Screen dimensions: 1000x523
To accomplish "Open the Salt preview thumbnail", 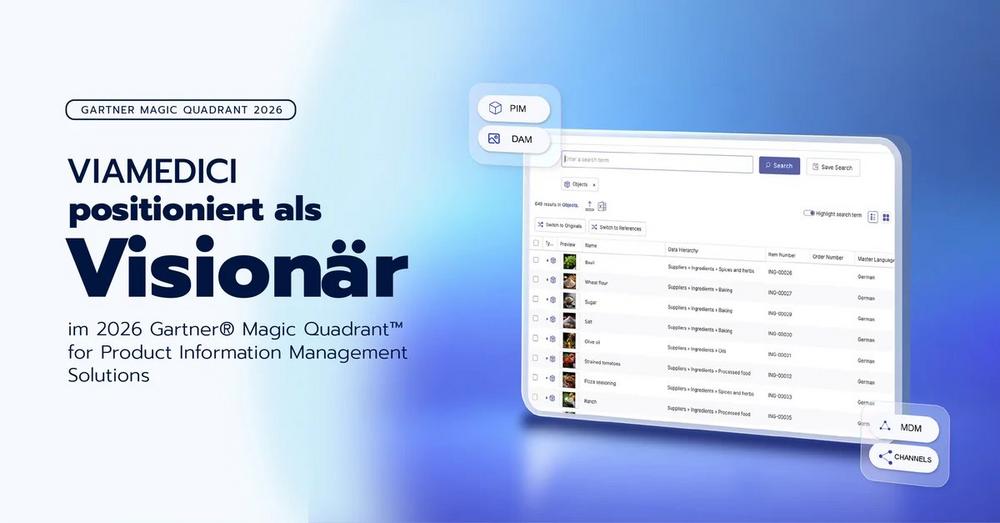I will (x=570, y=321).
